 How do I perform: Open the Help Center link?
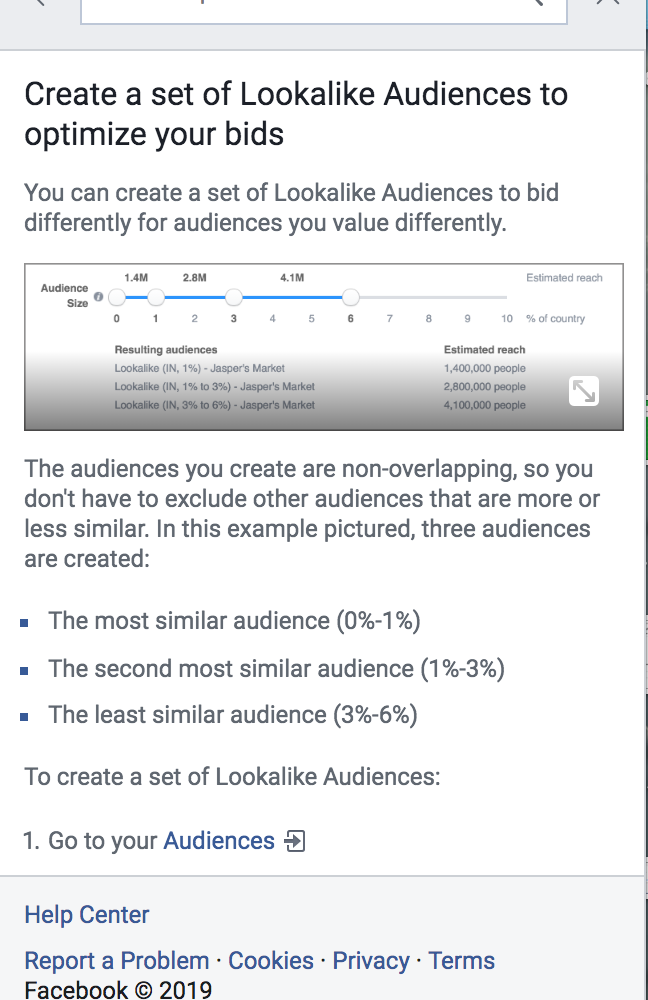tap(87, 915)
